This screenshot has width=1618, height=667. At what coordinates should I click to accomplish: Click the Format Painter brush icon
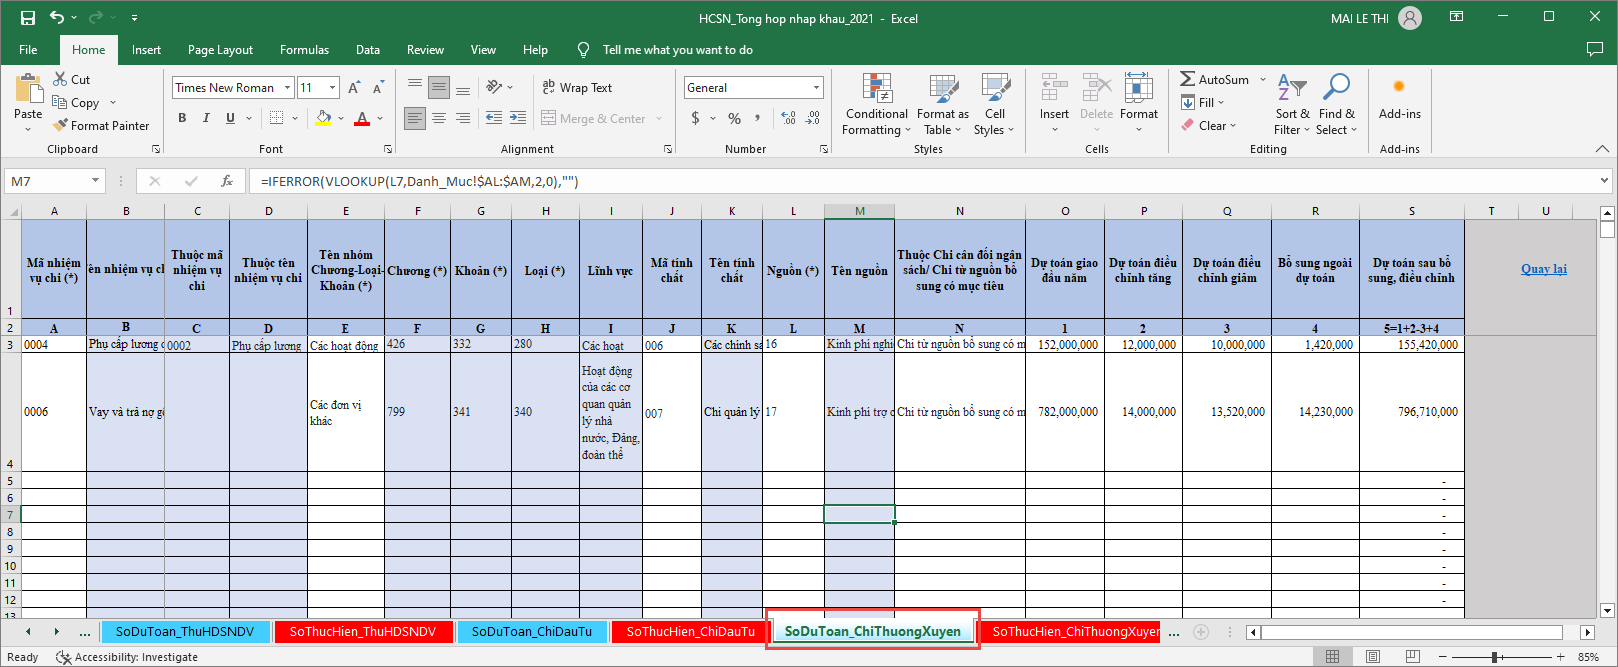point(61,126)
